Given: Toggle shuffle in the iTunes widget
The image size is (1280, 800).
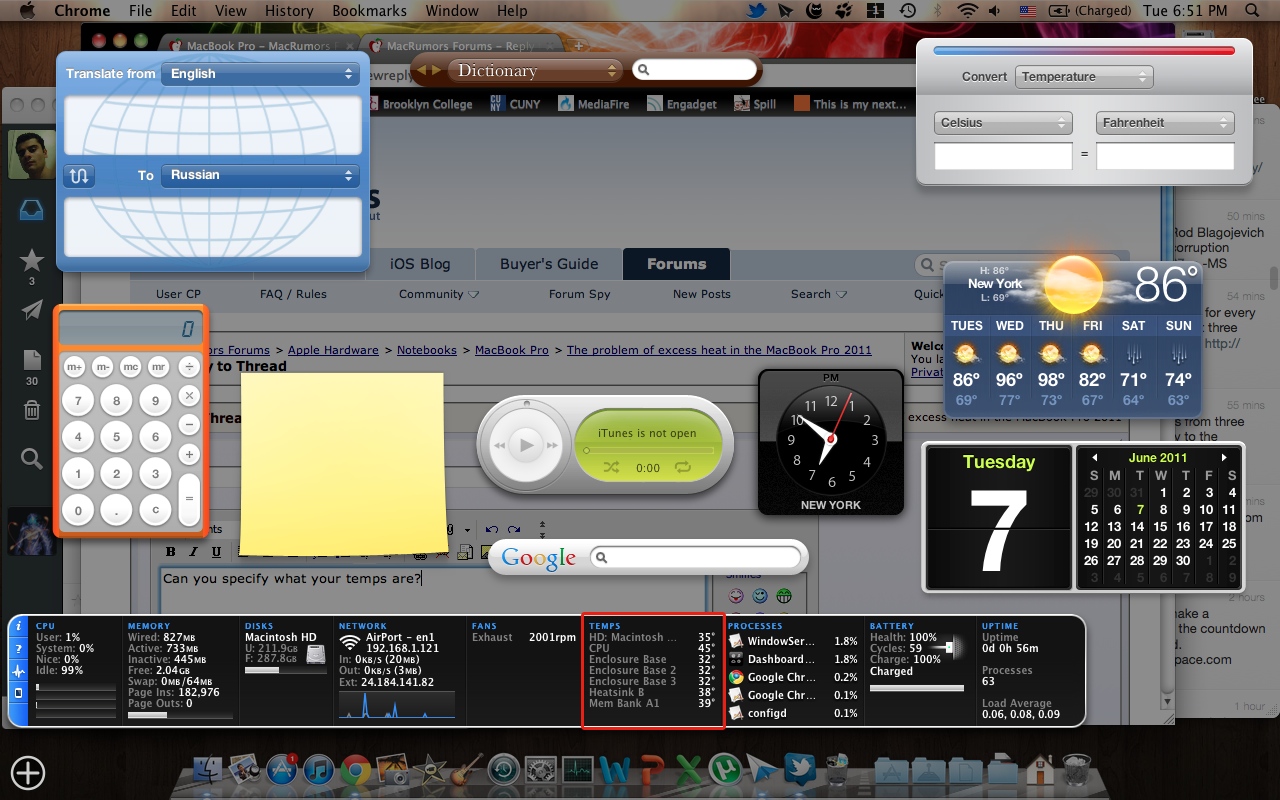Looking at the screenshot, I should (612, 467).
